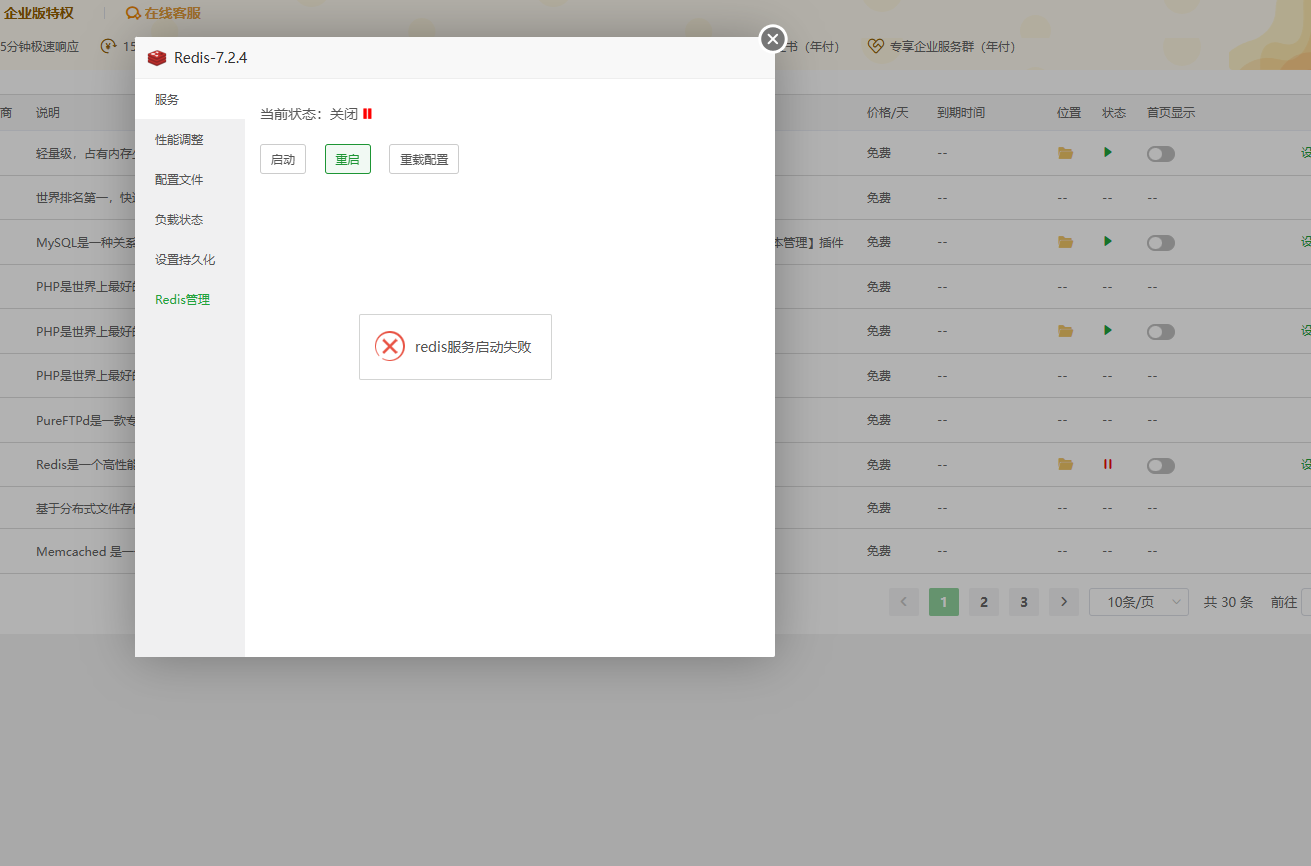This screenshot has width=1311, height=866.
Task: Open the 配置文件 tab
Action: point(190,179)
